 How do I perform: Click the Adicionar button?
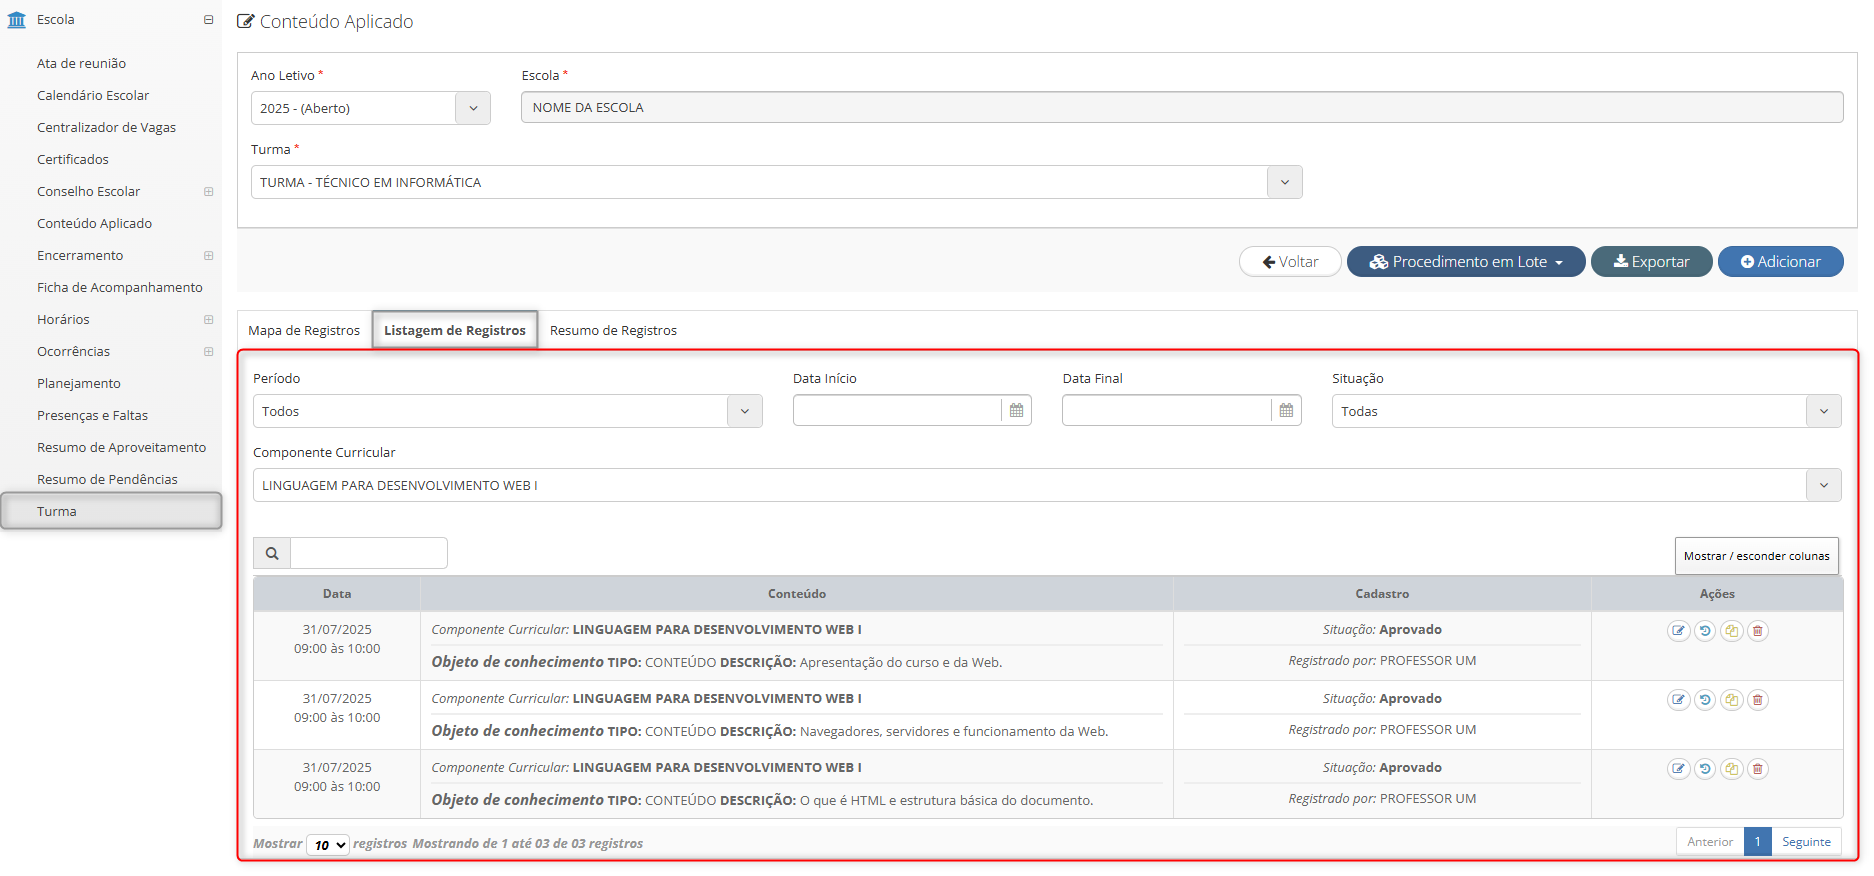pyautogui.click(x=1780, y=262)
